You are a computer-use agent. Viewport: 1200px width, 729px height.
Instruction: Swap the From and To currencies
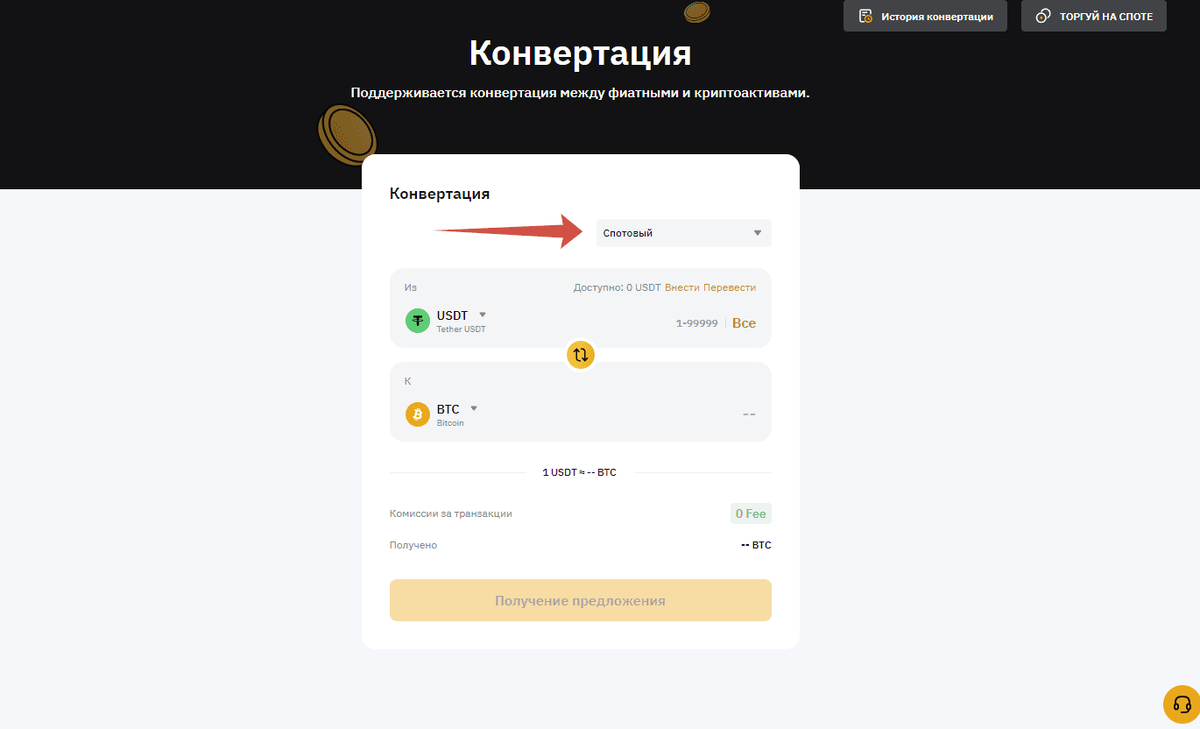point(581,354)
